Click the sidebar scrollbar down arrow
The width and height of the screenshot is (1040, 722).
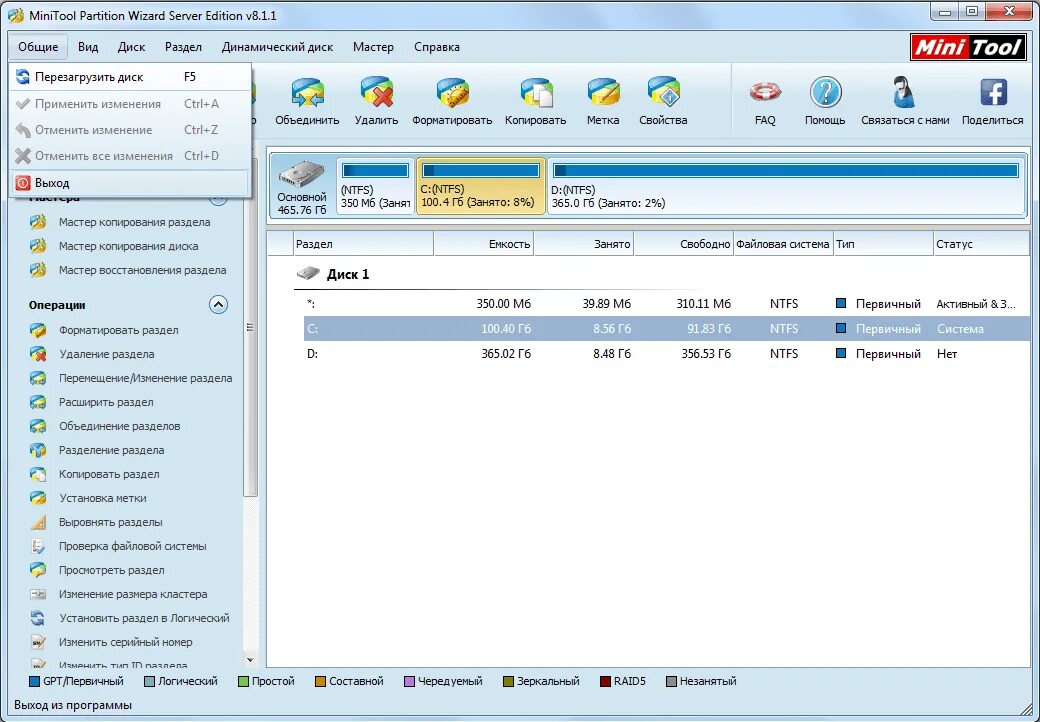[250, 660]
